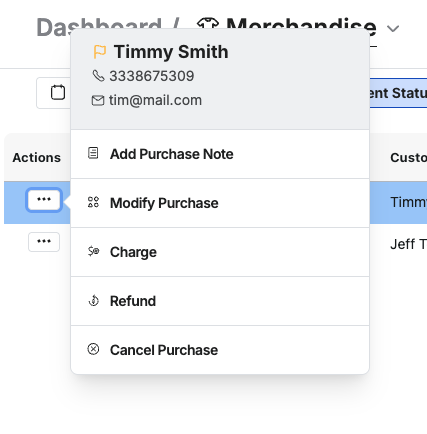Click the note icon for Add Purchase Note

pyautogui.click(x=93, y=153)
